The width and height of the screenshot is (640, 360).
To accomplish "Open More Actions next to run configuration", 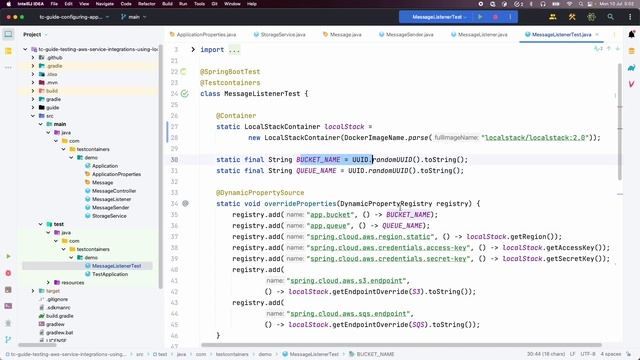I will click(x=510, y=17).
